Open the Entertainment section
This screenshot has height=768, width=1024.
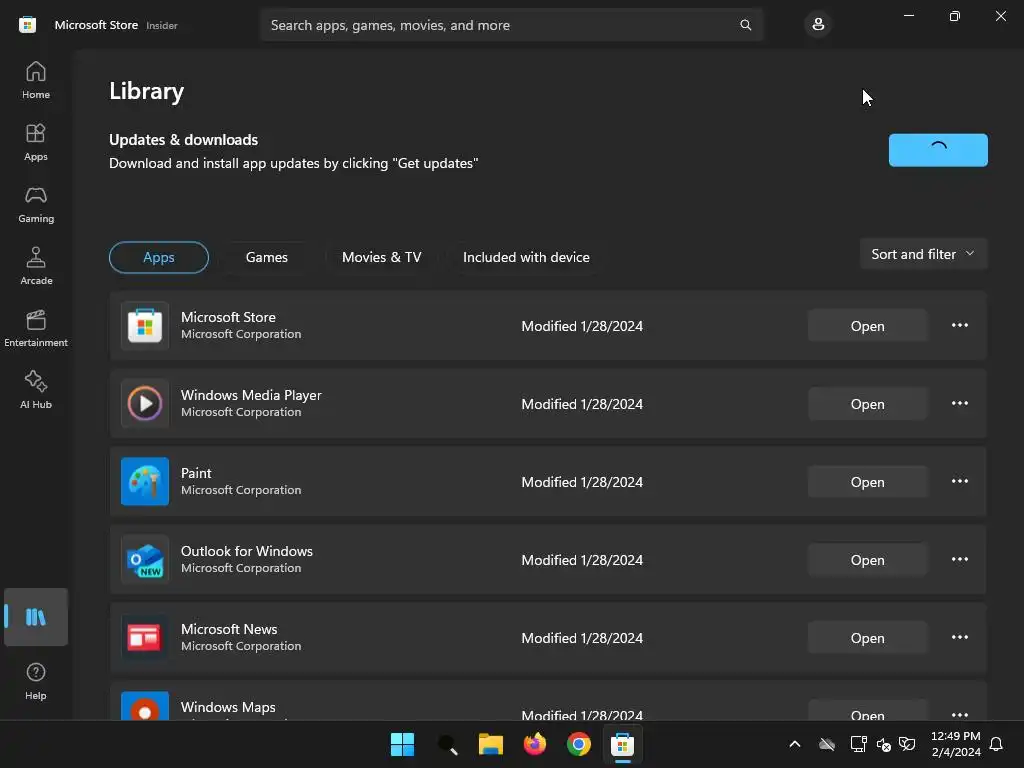click(36, 328)
